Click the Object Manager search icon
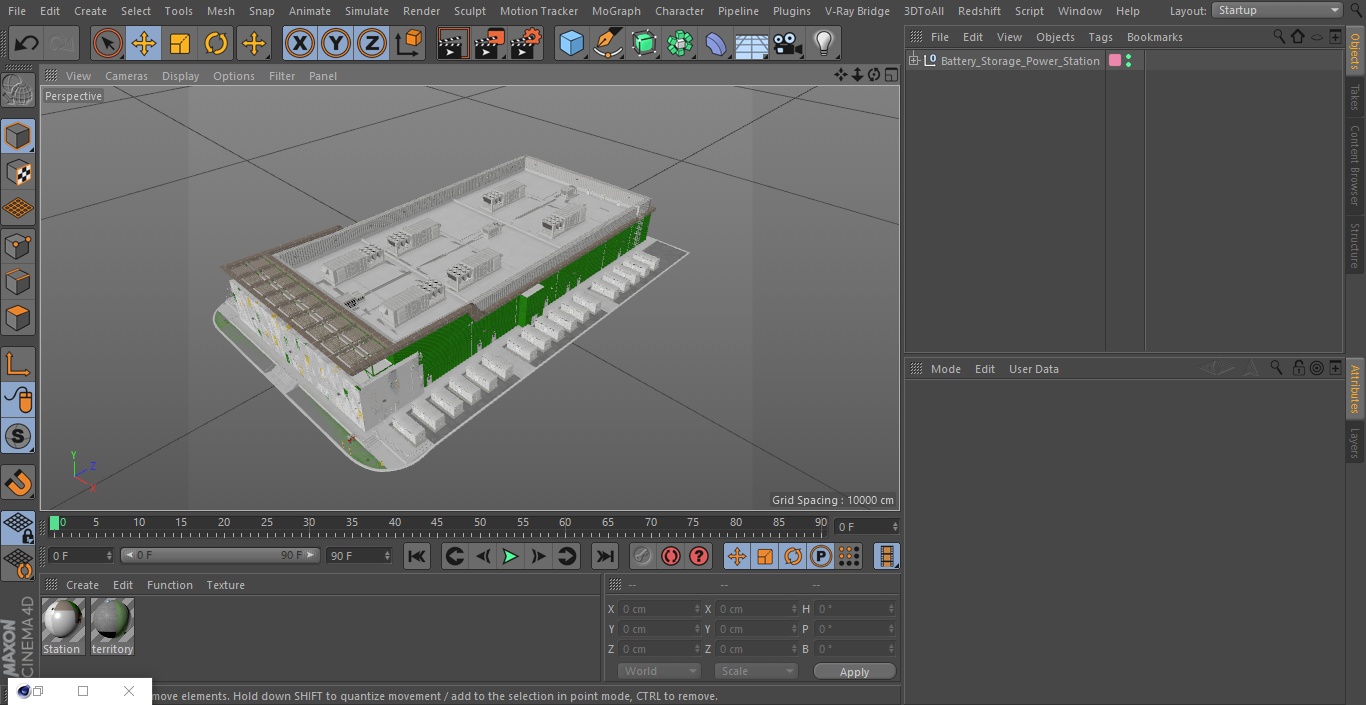 click(x=1279, y=36)
